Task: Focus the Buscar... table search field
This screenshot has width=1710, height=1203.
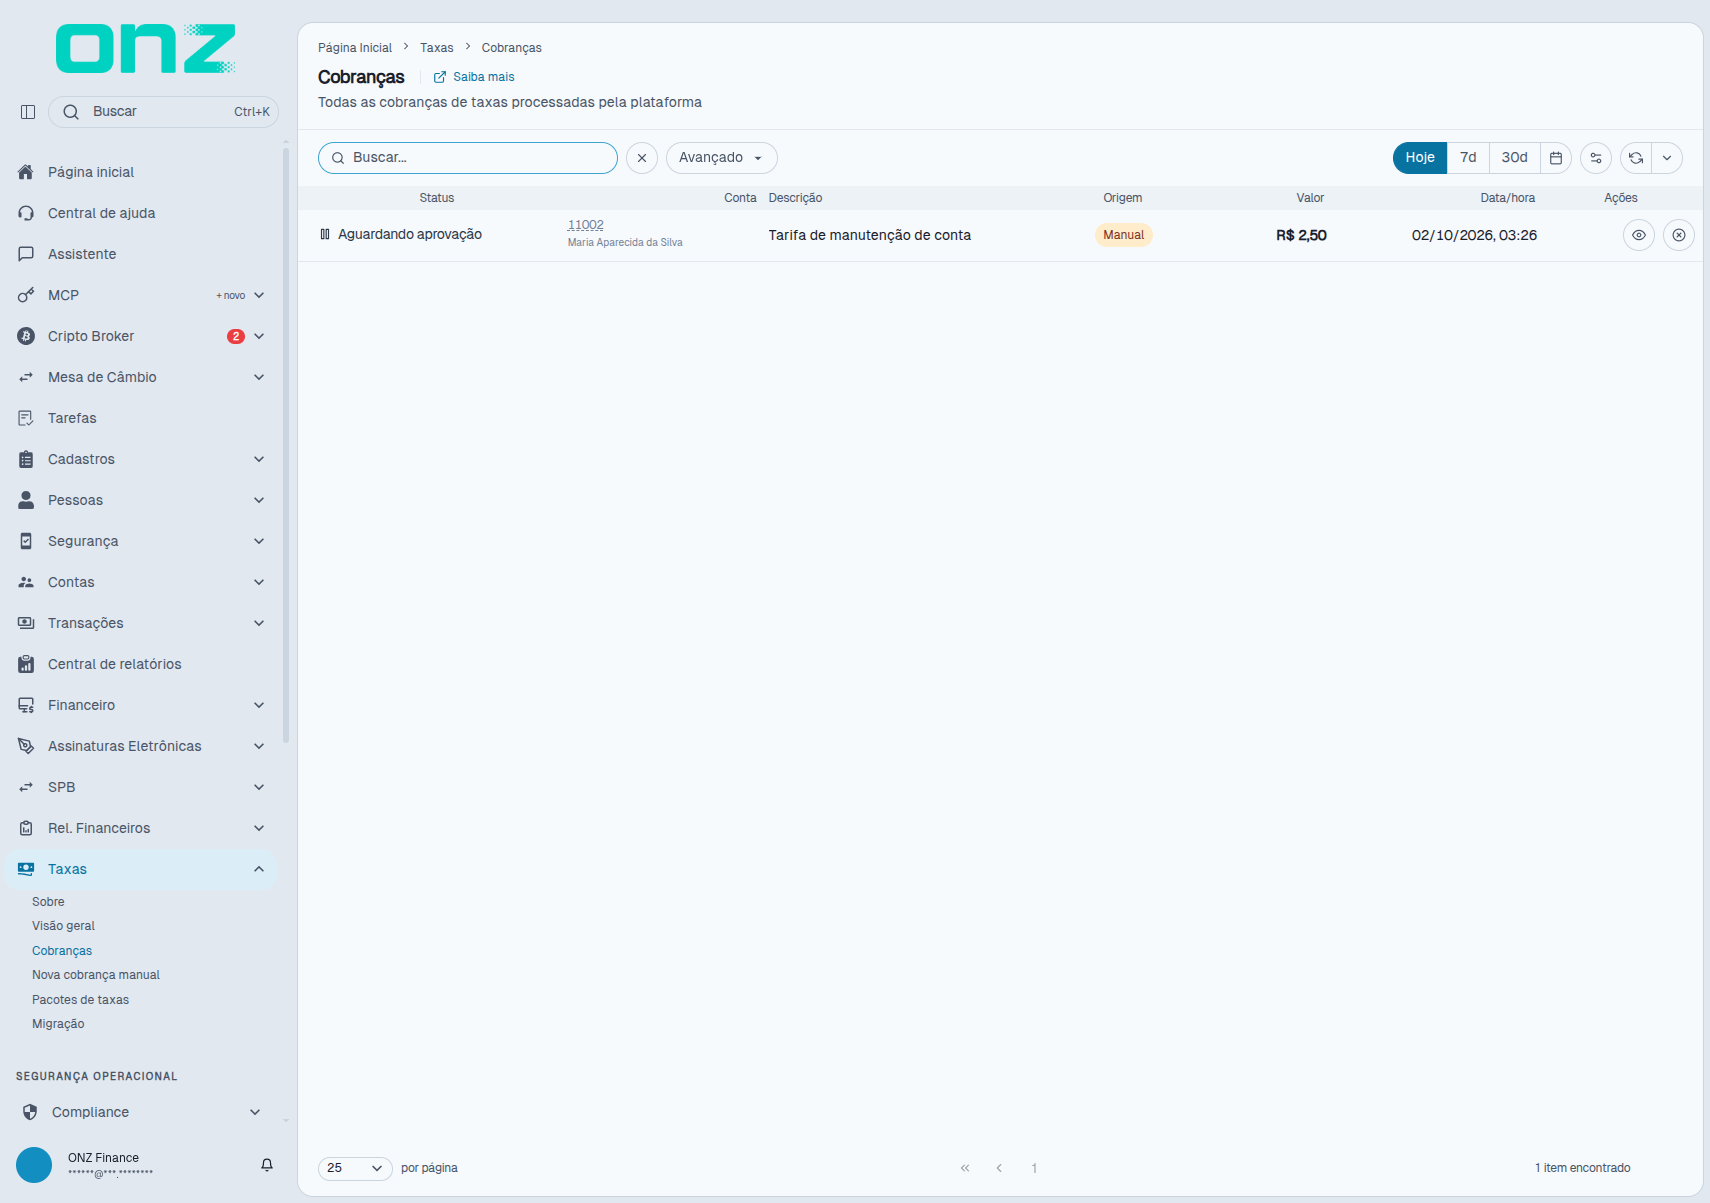Action: point(468,158)
